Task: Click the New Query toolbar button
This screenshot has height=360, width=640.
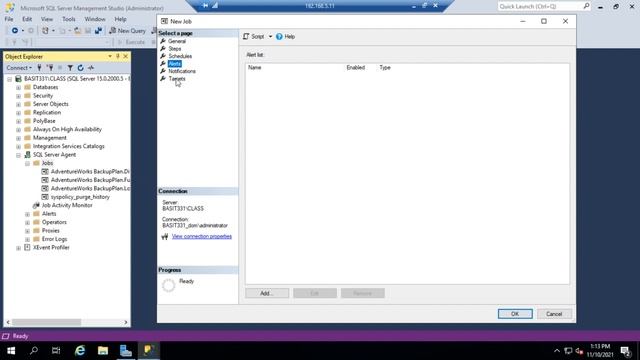Action: coord(127,31)
